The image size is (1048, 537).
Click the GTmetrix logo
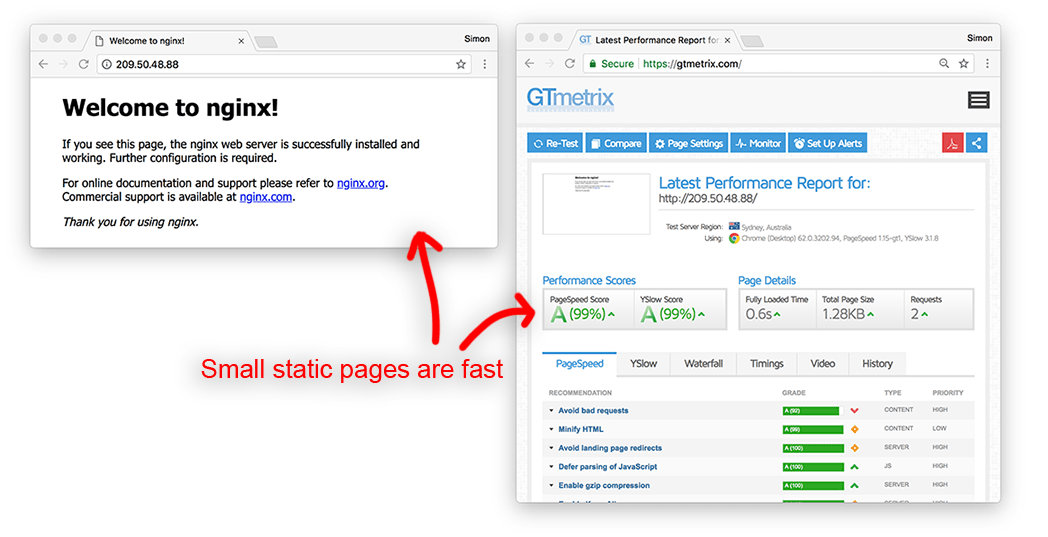[570, 99]
